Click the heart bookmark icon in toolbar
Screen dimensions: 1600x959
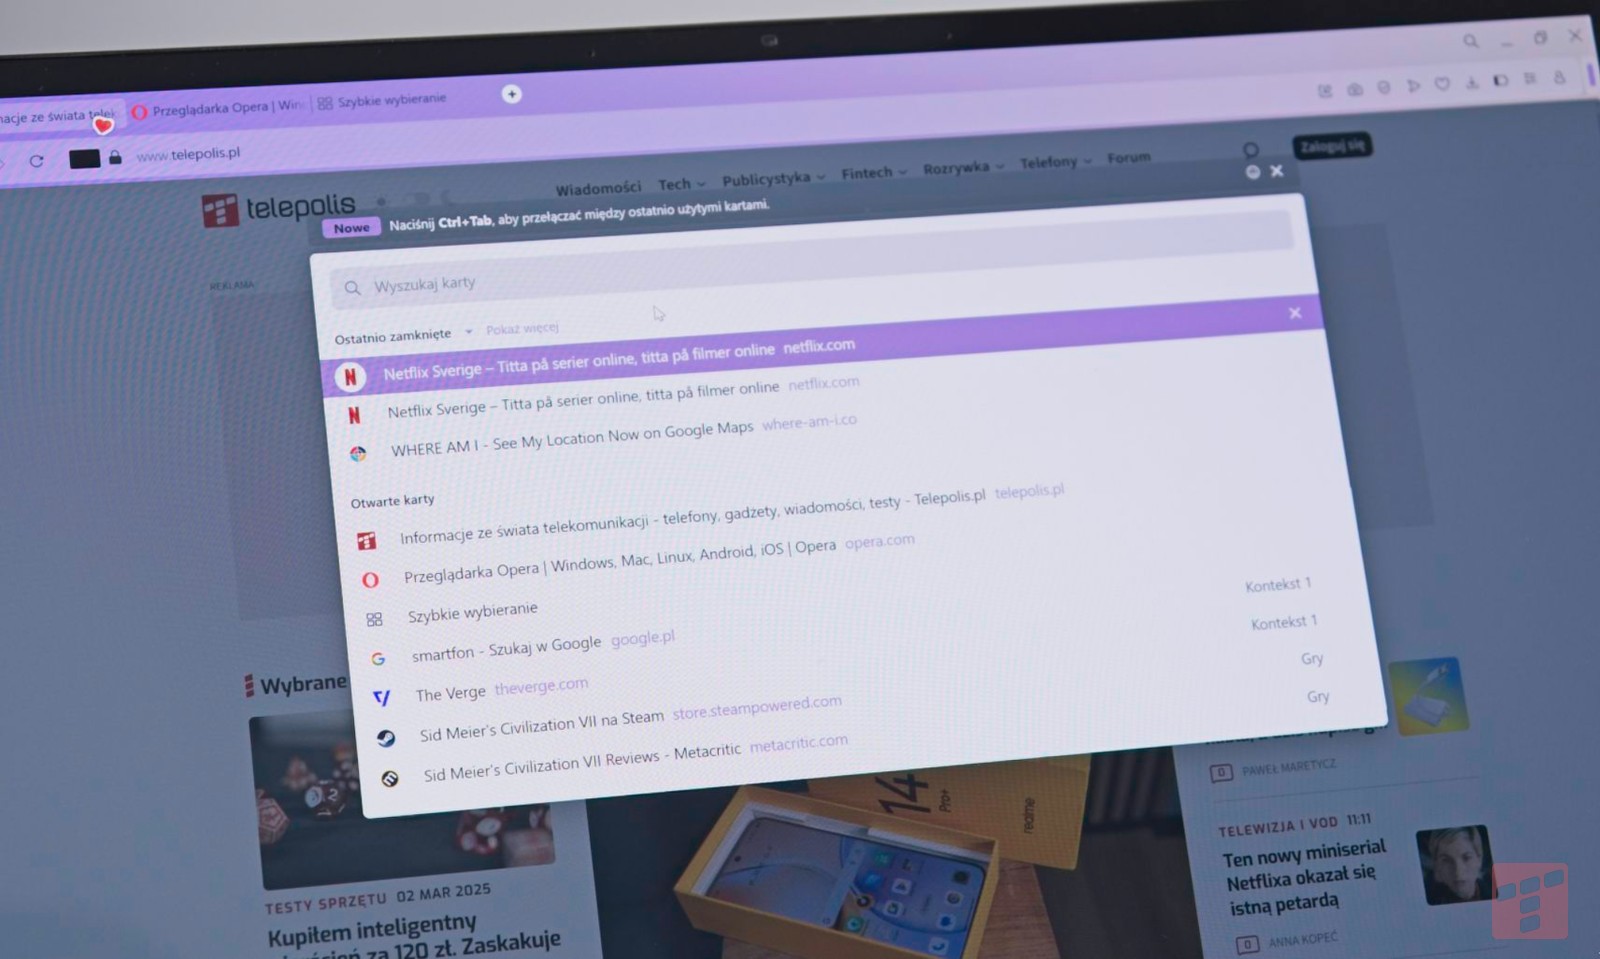(x=1442, y=85)
